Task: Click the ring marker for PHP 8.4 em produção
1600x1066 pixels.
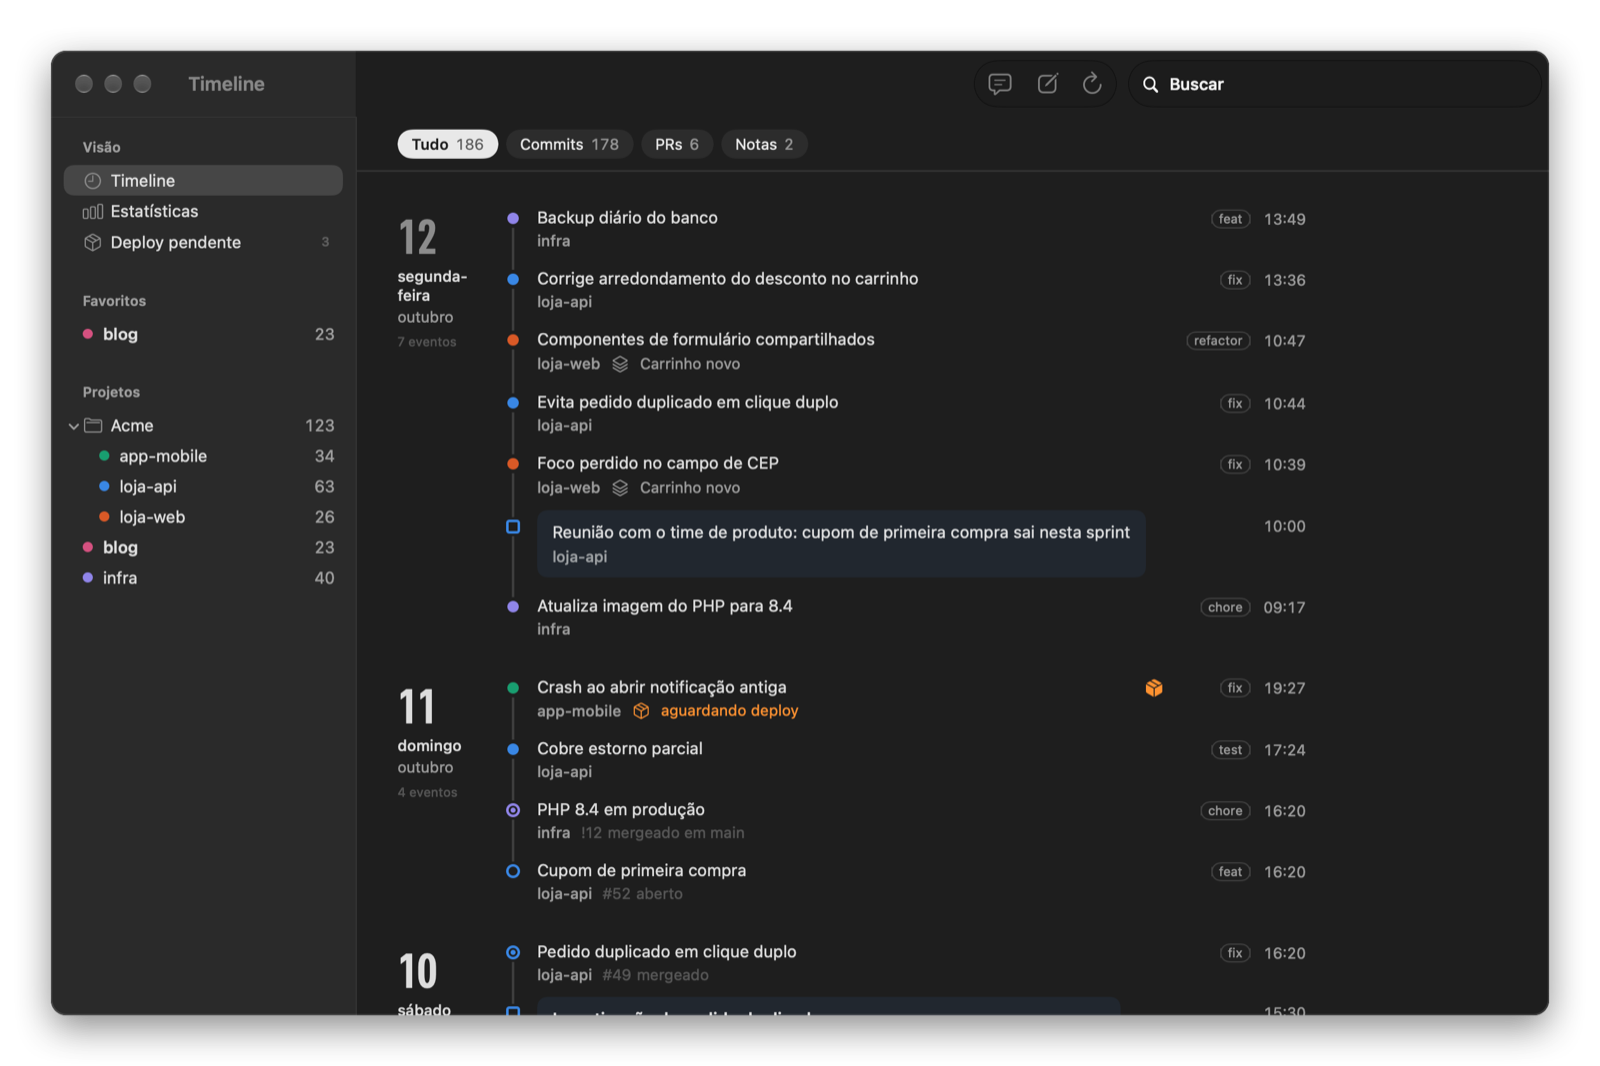Action: coord(513,811)
